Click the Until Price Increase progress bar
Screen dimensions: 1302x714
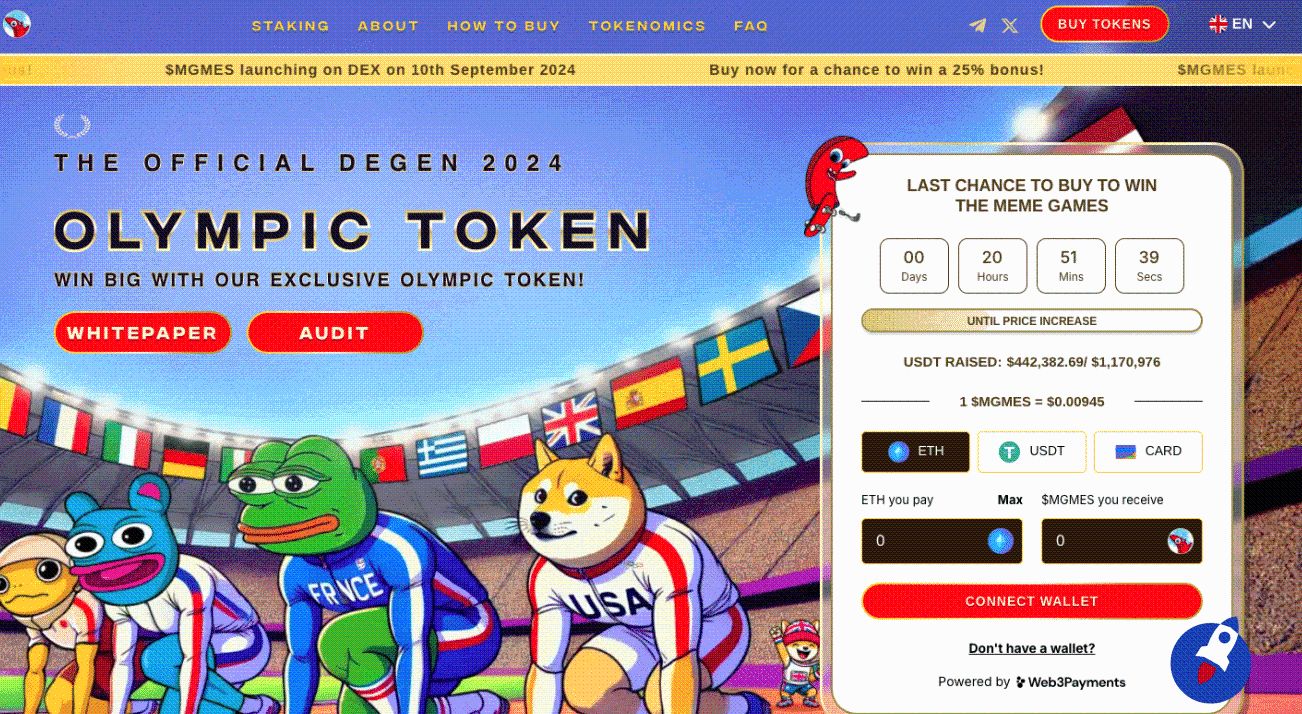click(1032, 321)
